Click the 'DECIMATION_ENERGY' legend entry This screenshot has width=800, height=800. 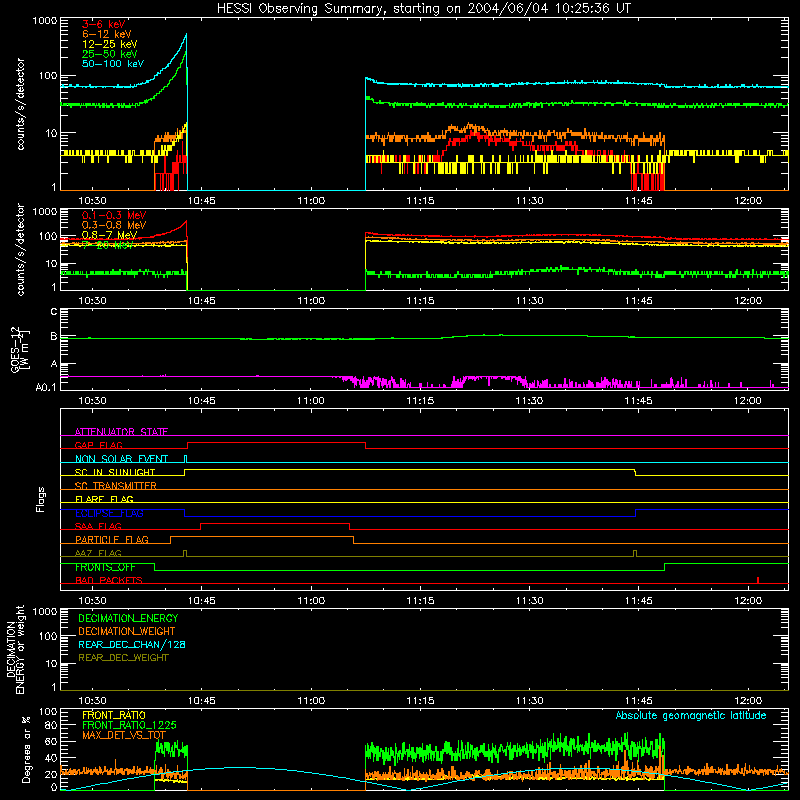(x=128, y=618)
